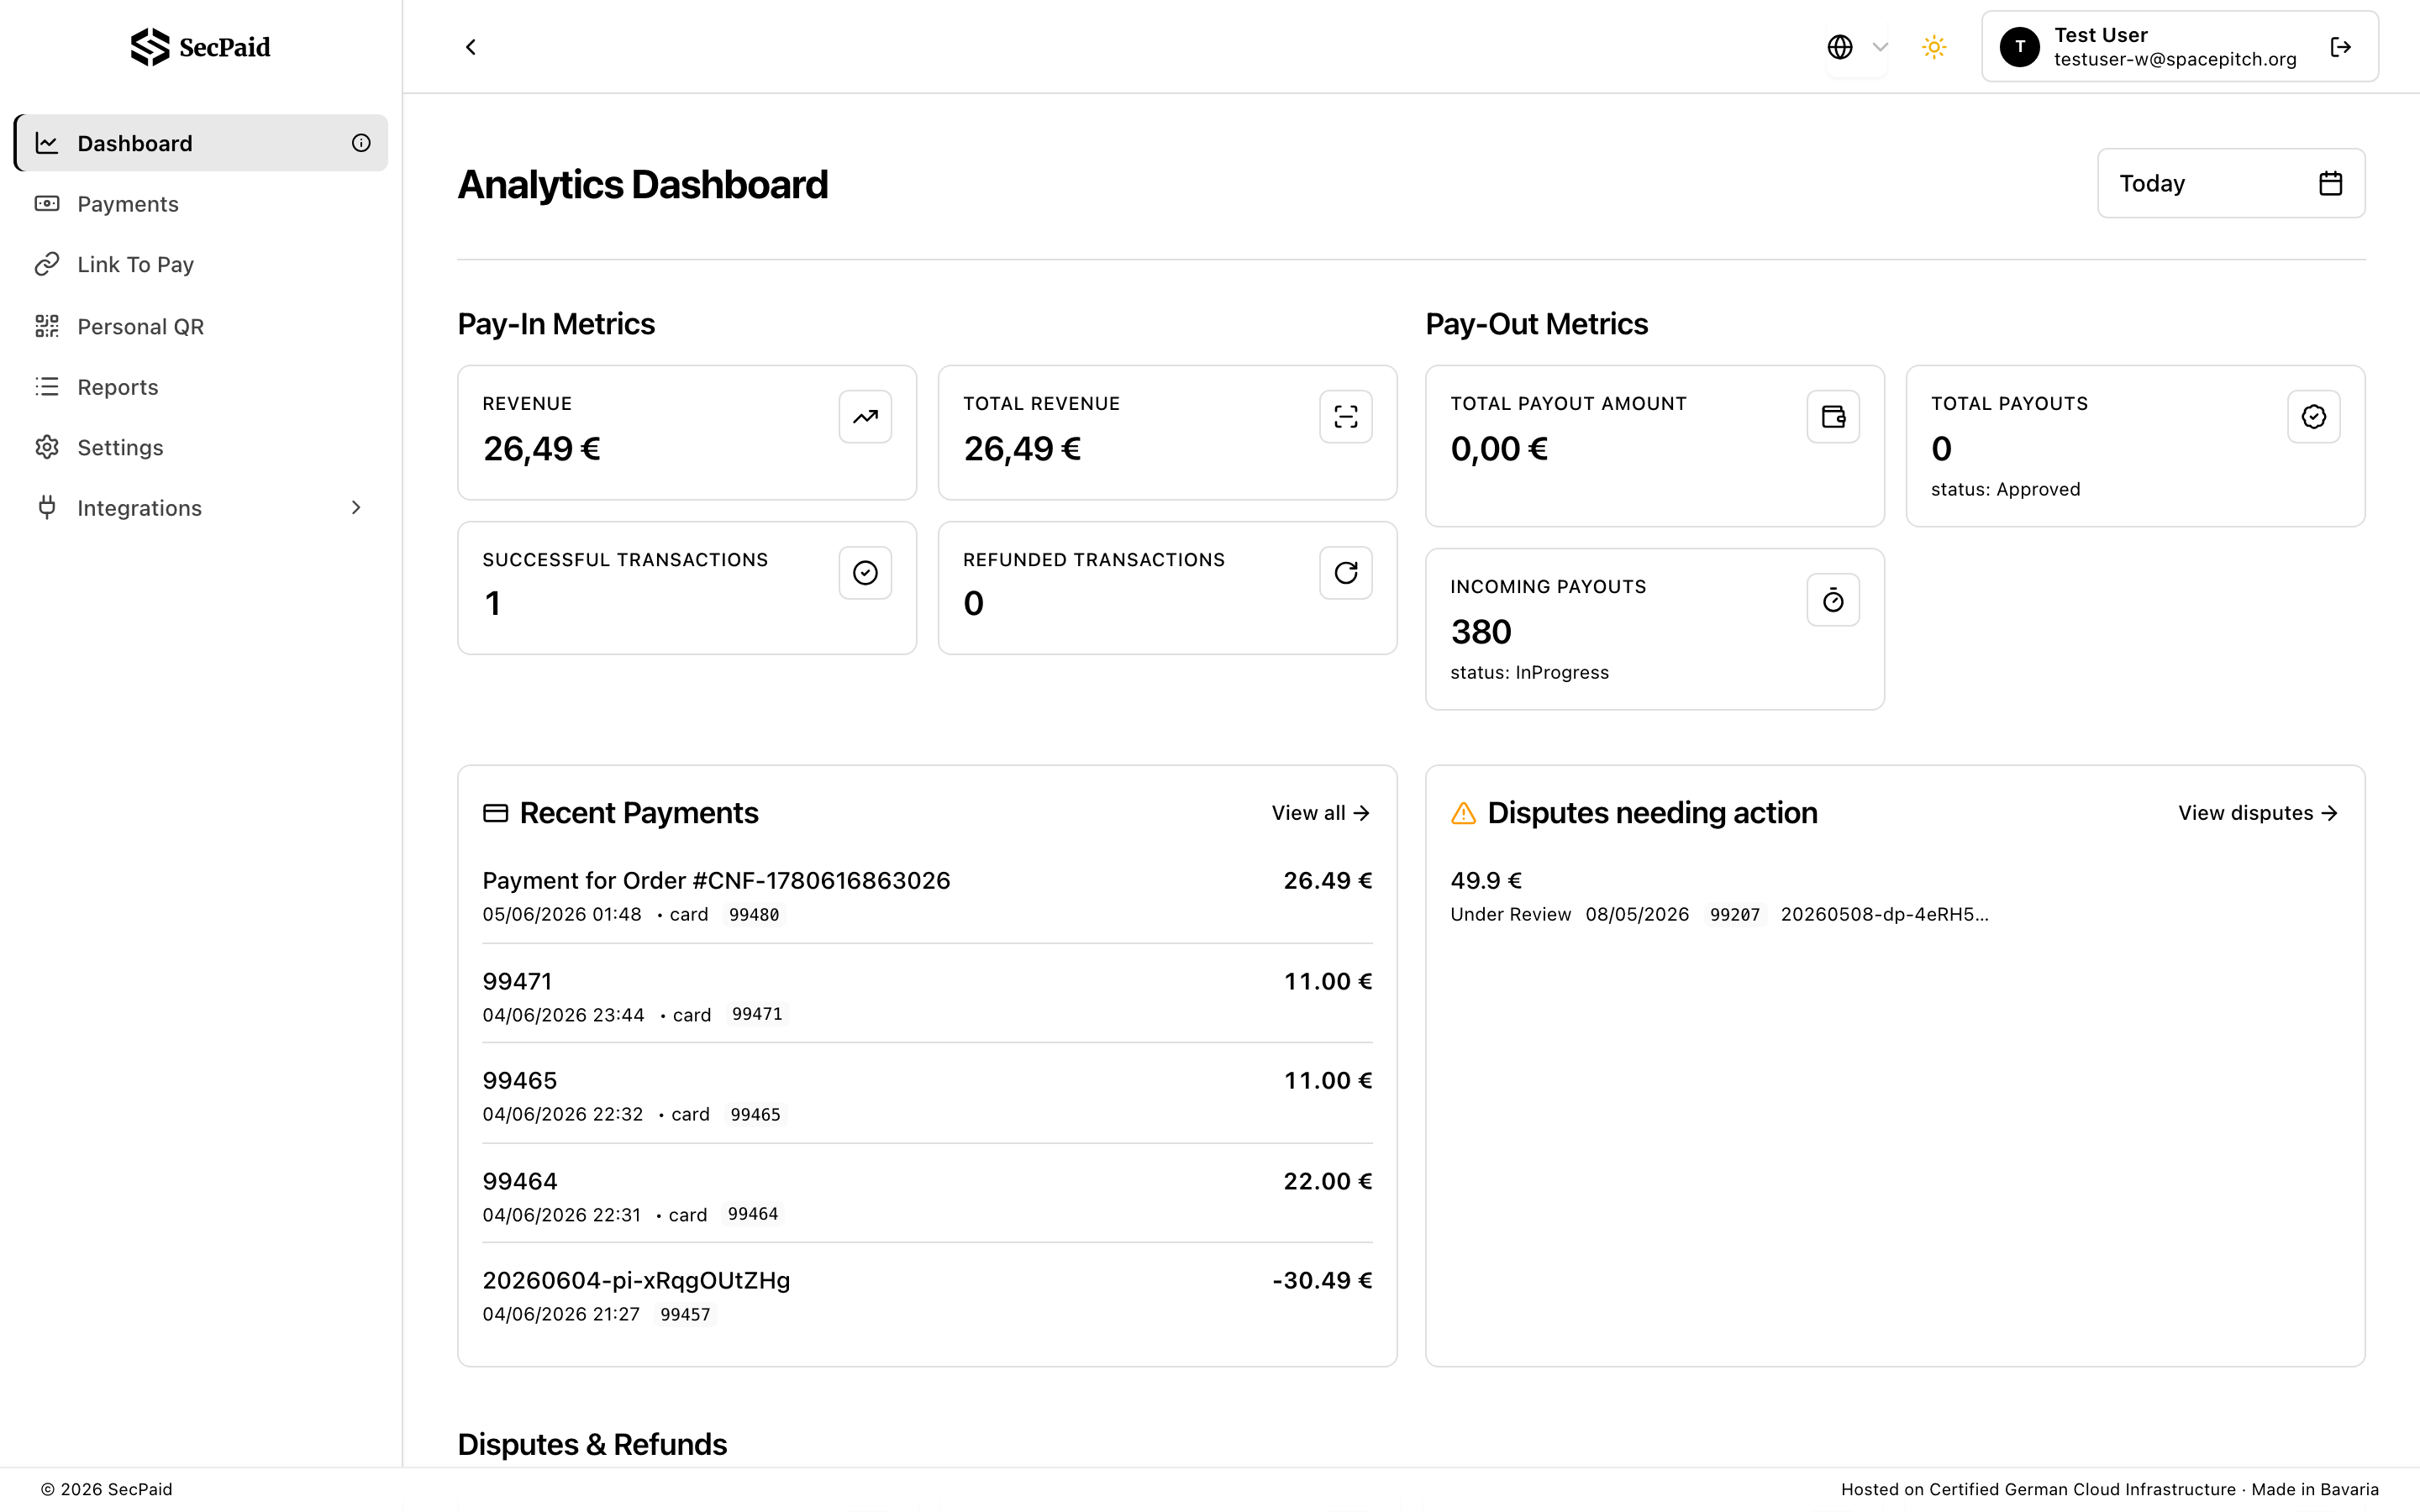Click Integrations in the sidebar
2420x1512 pixels.
tap(201, 508)
